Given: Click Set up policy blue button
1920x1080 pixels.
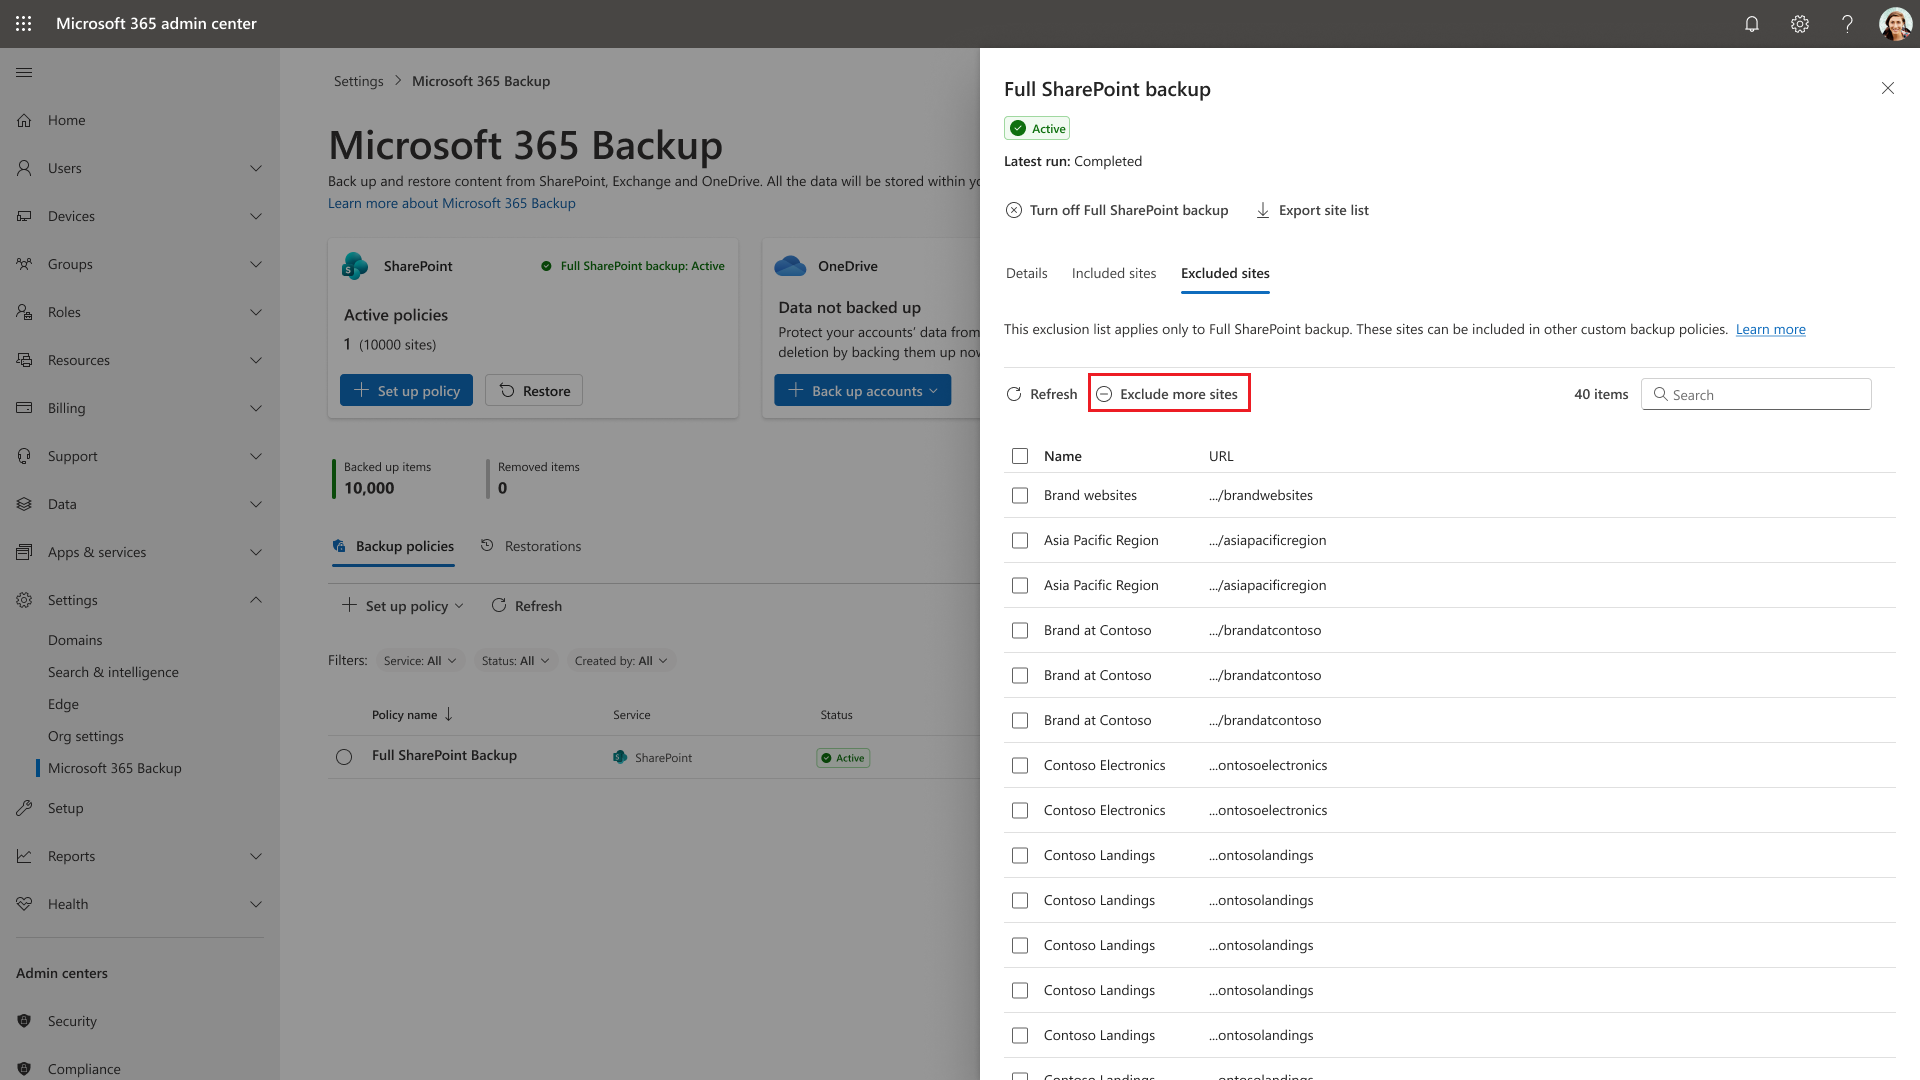Looking at the screenshot, I should (x=406, y=390).
